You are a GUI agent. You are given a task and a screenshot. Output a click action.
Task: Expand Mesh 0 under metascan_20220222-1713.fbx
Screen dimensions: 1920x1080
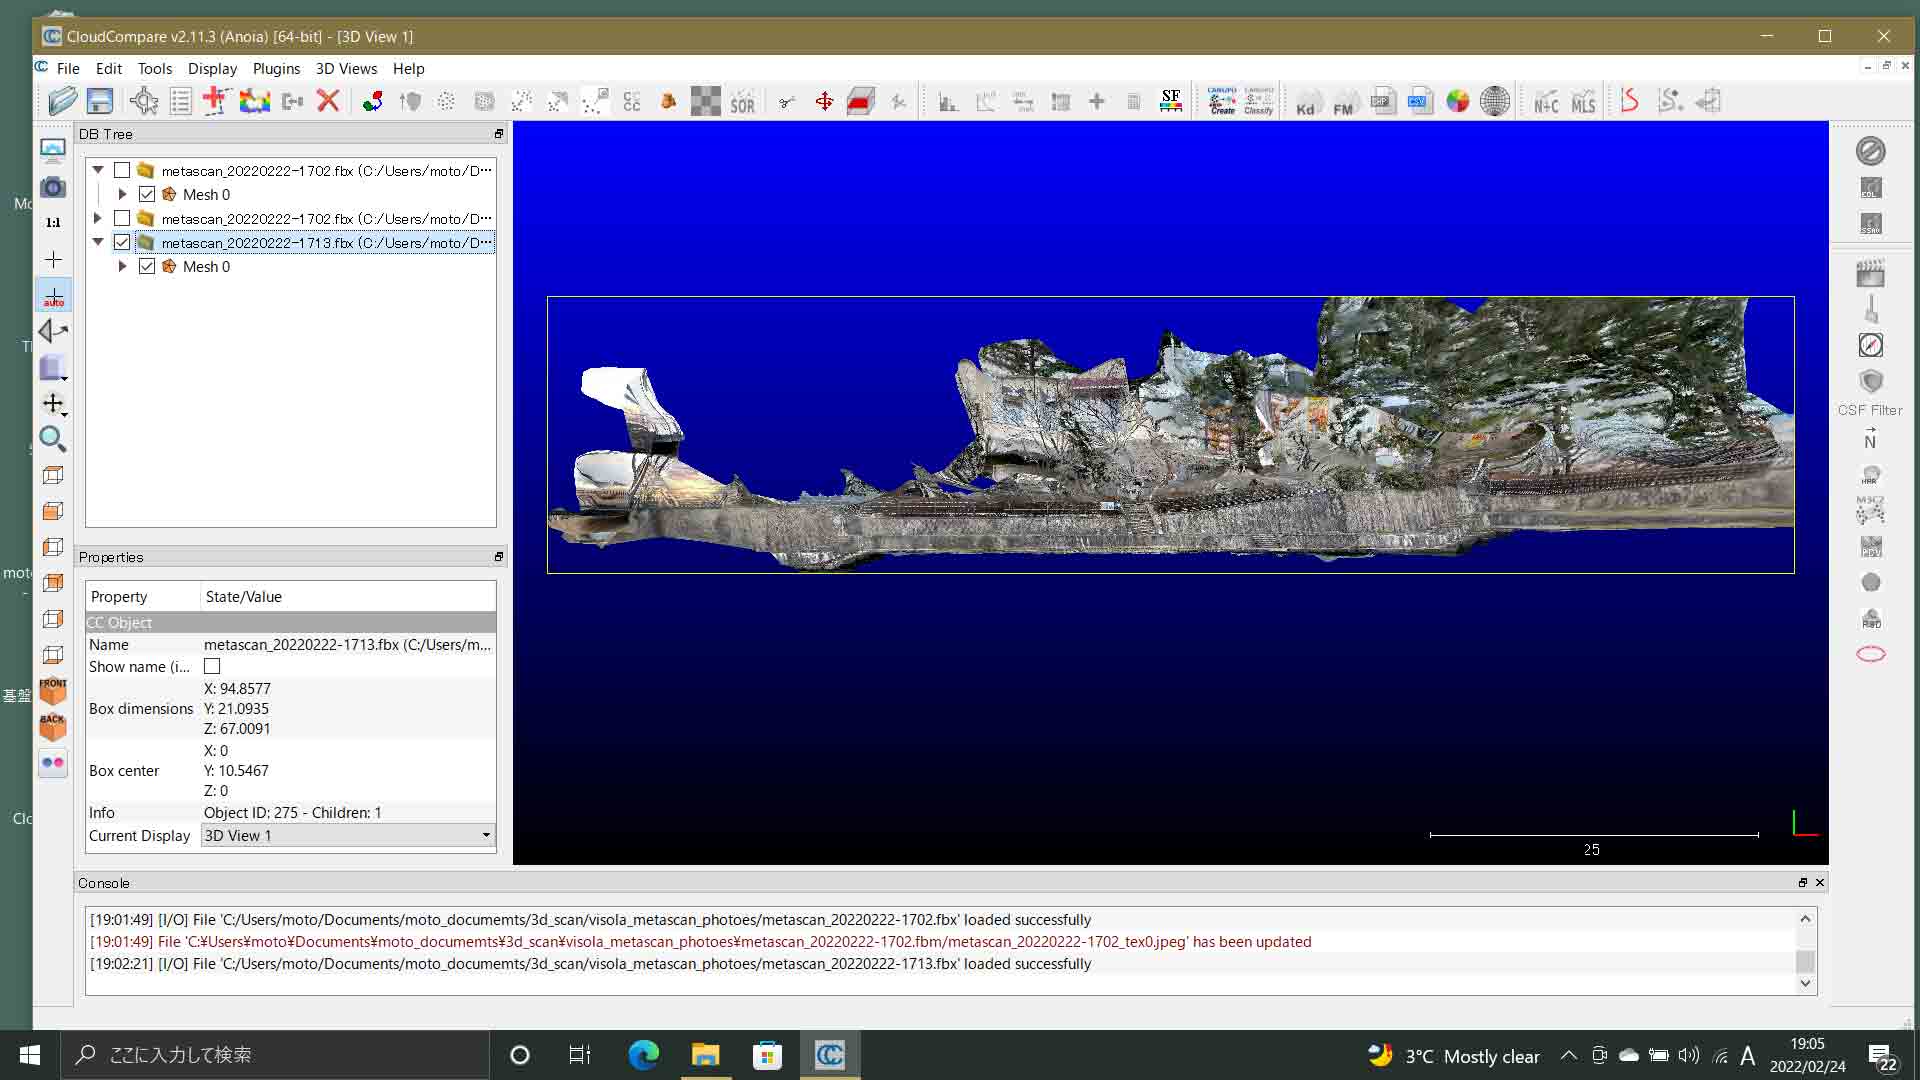122,266
